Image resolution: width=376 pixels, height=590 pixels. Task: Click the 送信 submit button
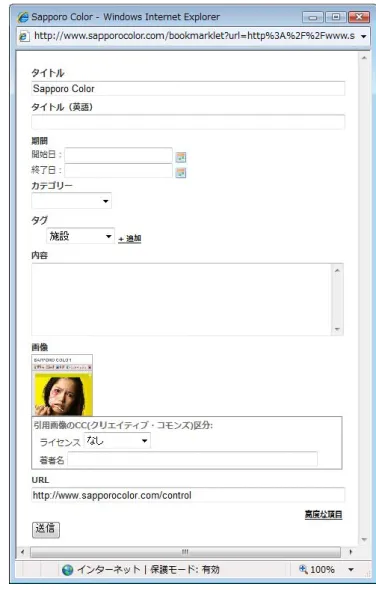46,529
